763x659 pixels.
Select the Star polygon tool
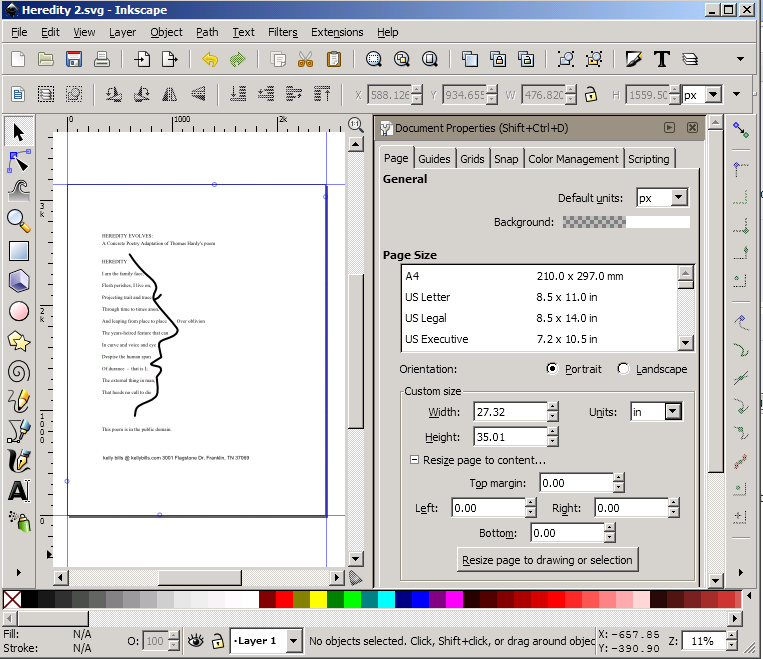pos(18,341)
